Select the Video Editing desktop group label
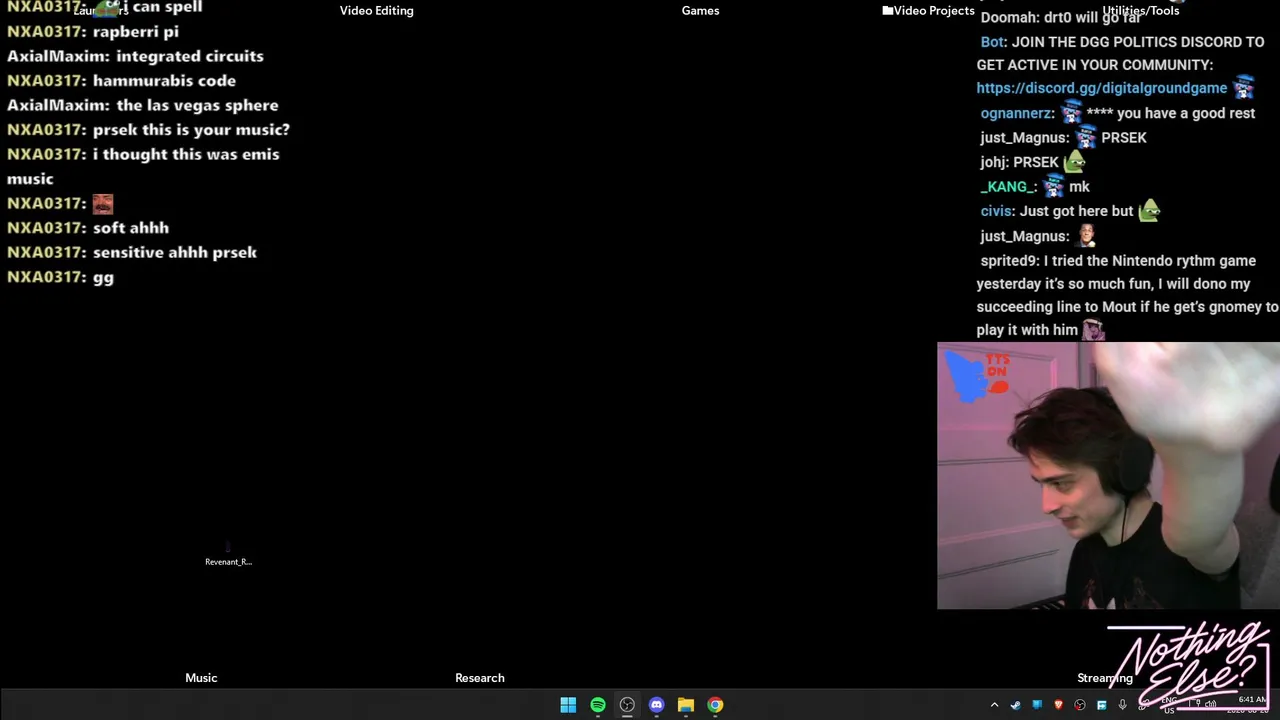Viewport: 1280px width, 720px height. point(376,11)
